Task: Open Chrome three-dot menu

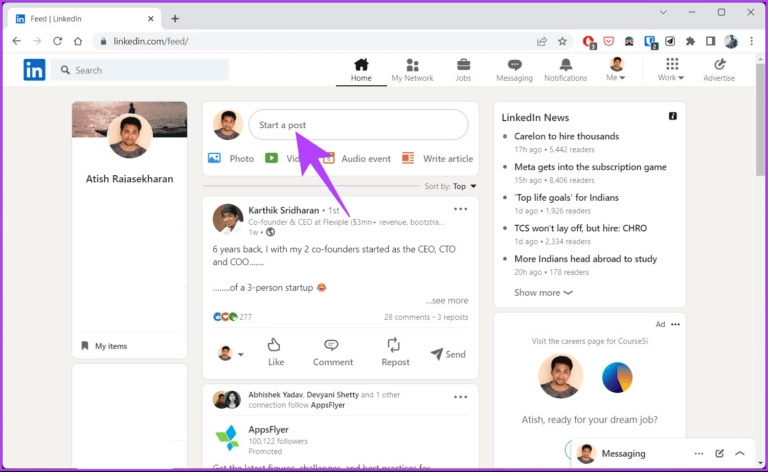Action: [752, 41]
